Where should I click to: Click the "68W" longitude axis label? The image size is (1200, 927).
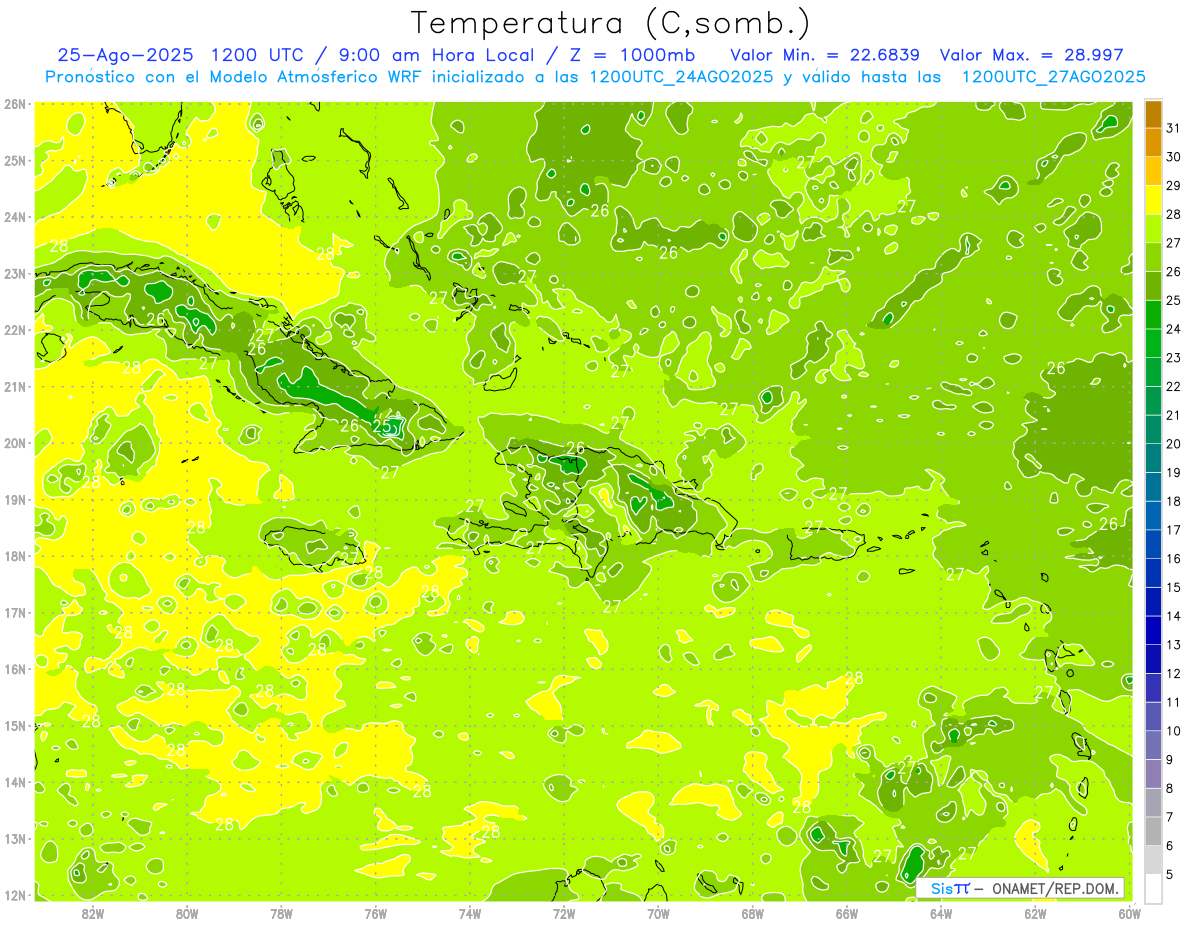753,913
